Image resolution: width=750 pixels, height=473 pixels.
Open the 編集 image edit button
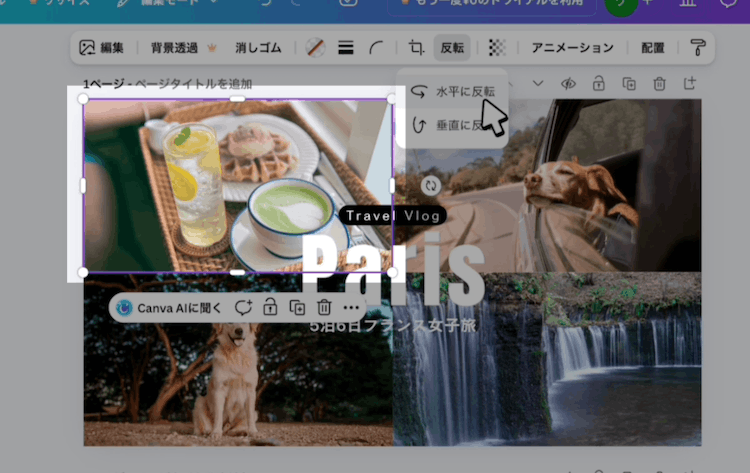[x=101, y=48]
